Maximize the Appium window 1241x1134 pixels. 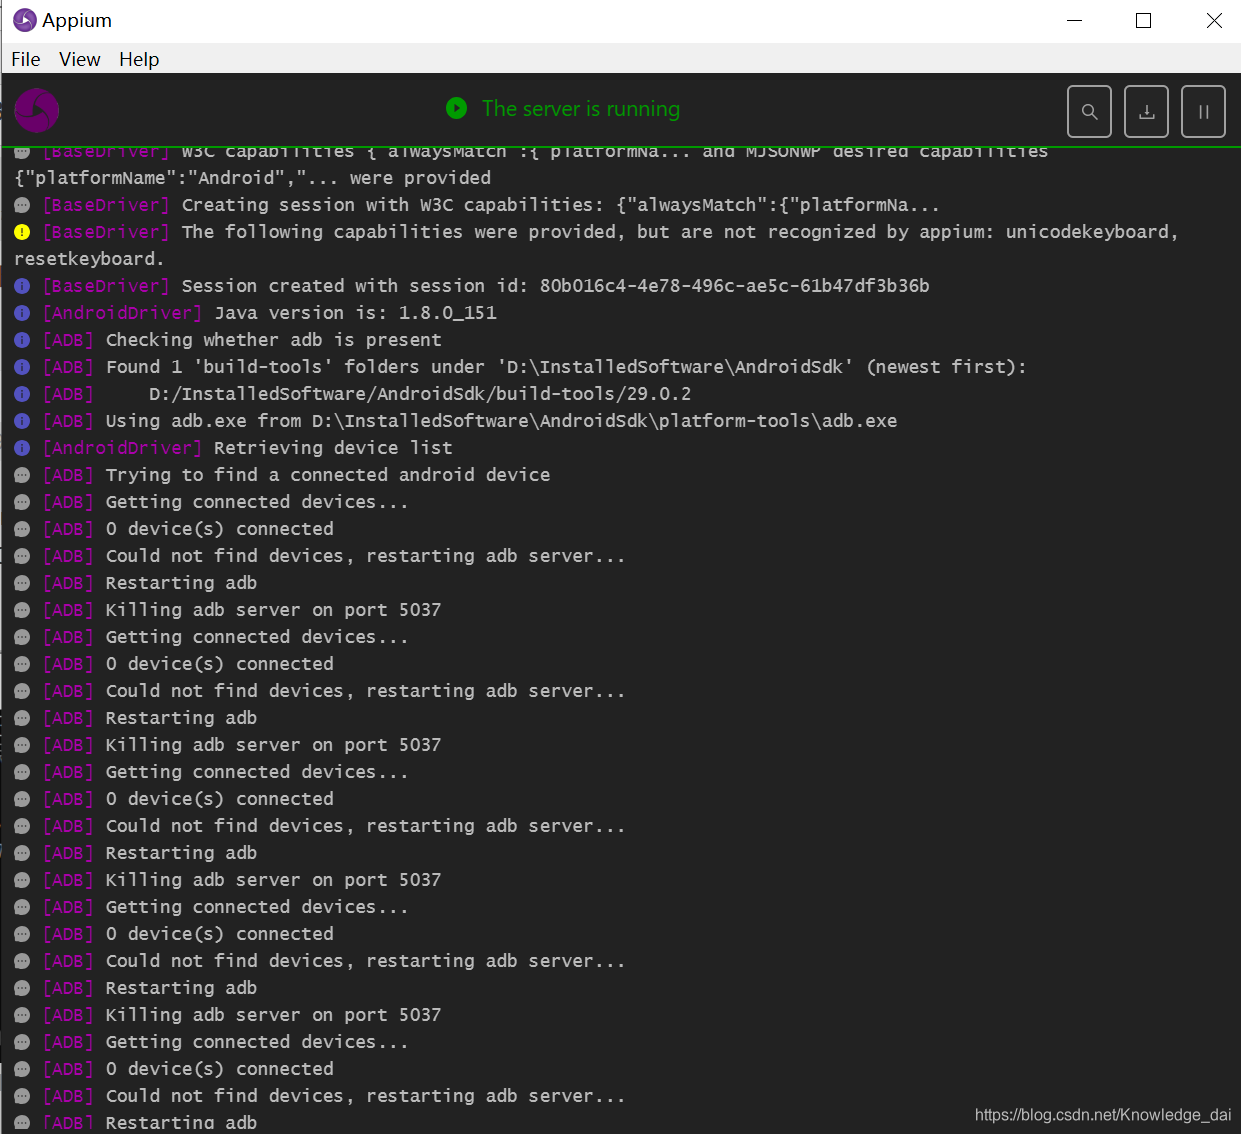click(1144, 20)
